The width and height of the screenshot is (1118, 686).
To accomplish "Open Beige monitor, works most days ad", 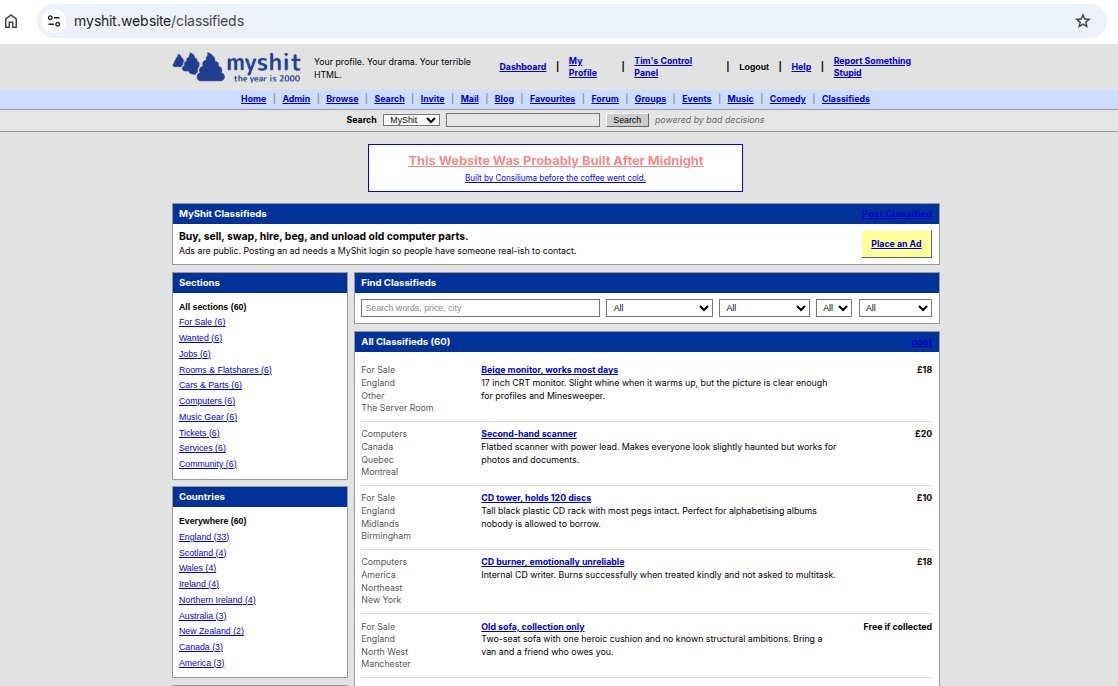I will point(550,370).
